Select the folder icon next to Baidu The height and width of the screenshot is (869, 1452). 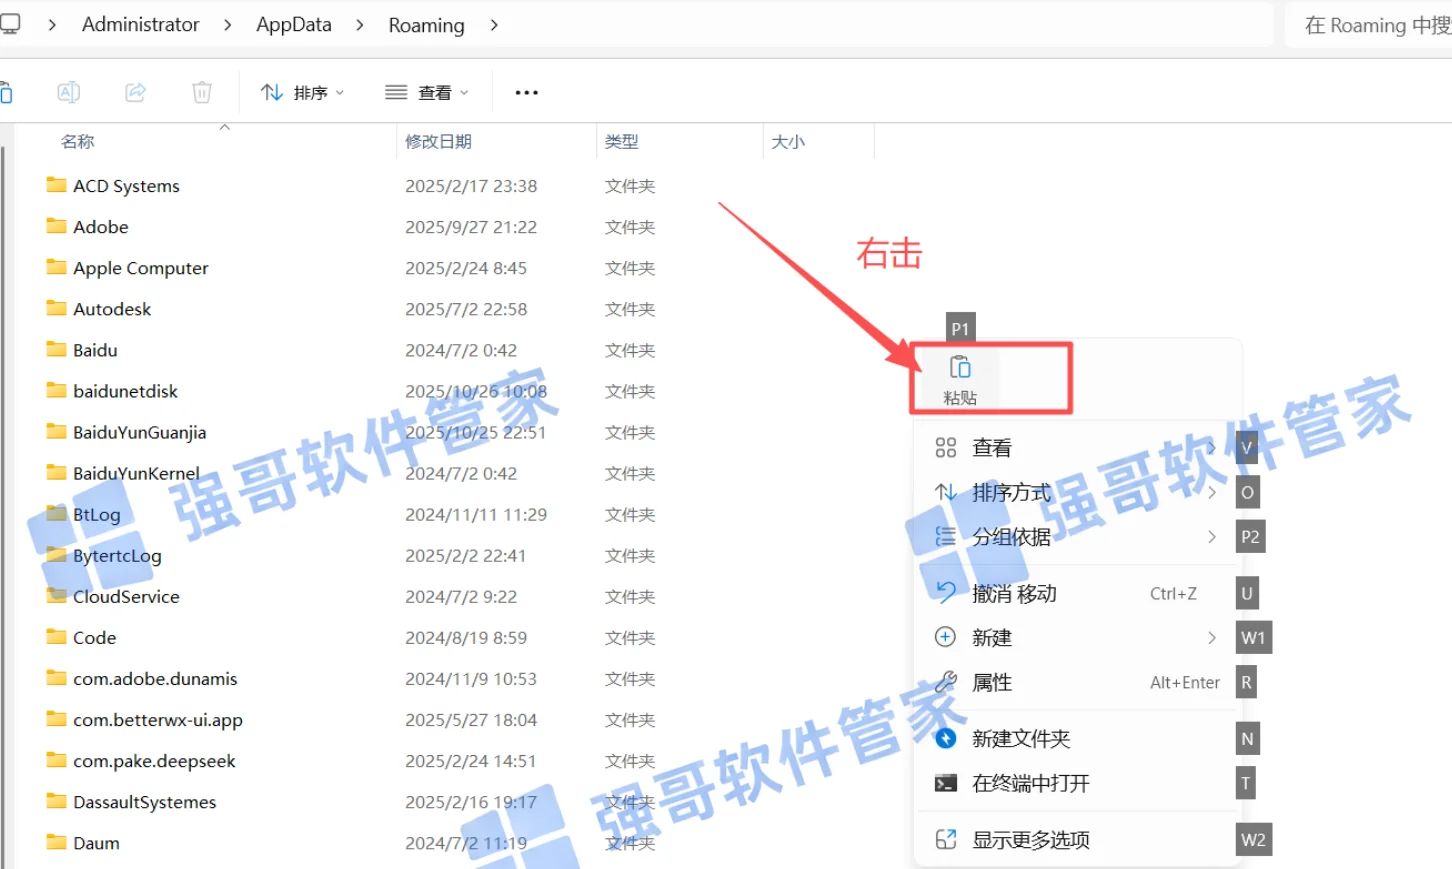click(57, 349)
